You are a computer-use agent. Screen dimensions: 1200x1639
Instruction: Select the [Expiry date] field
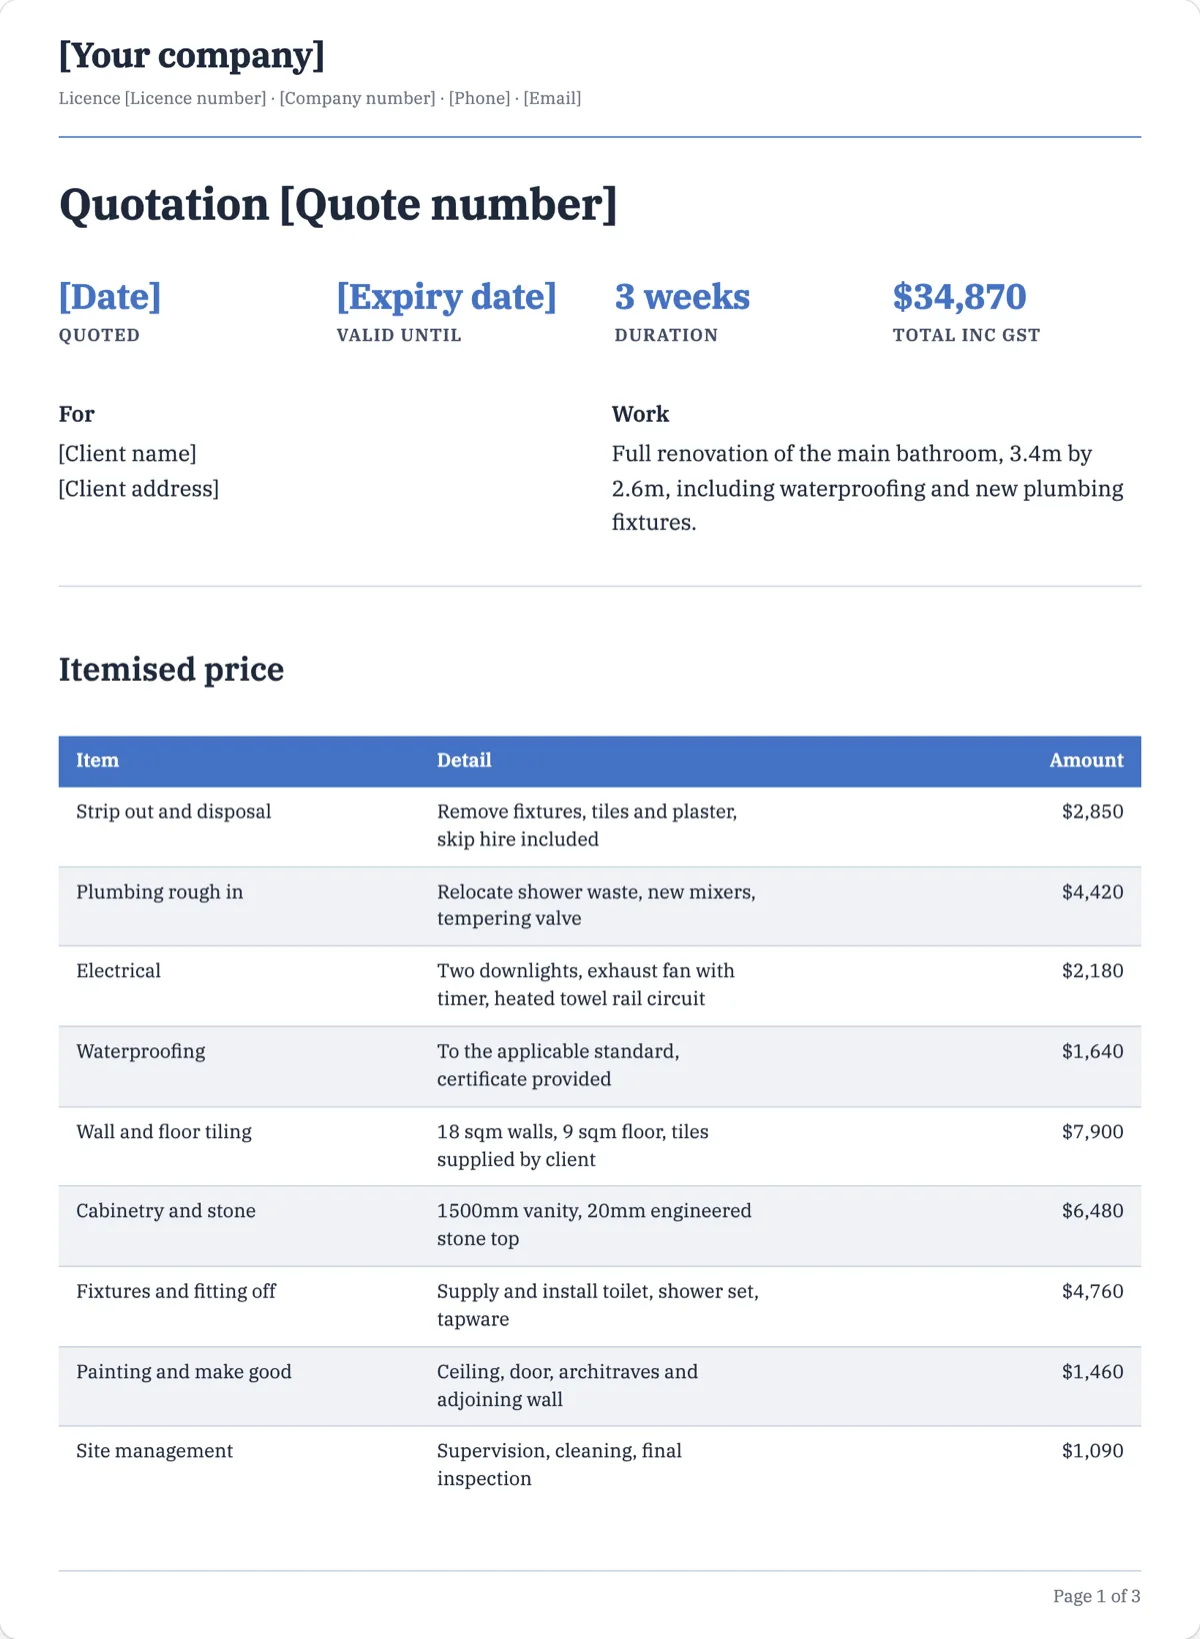pyautogui.click(x=446, y=297)
